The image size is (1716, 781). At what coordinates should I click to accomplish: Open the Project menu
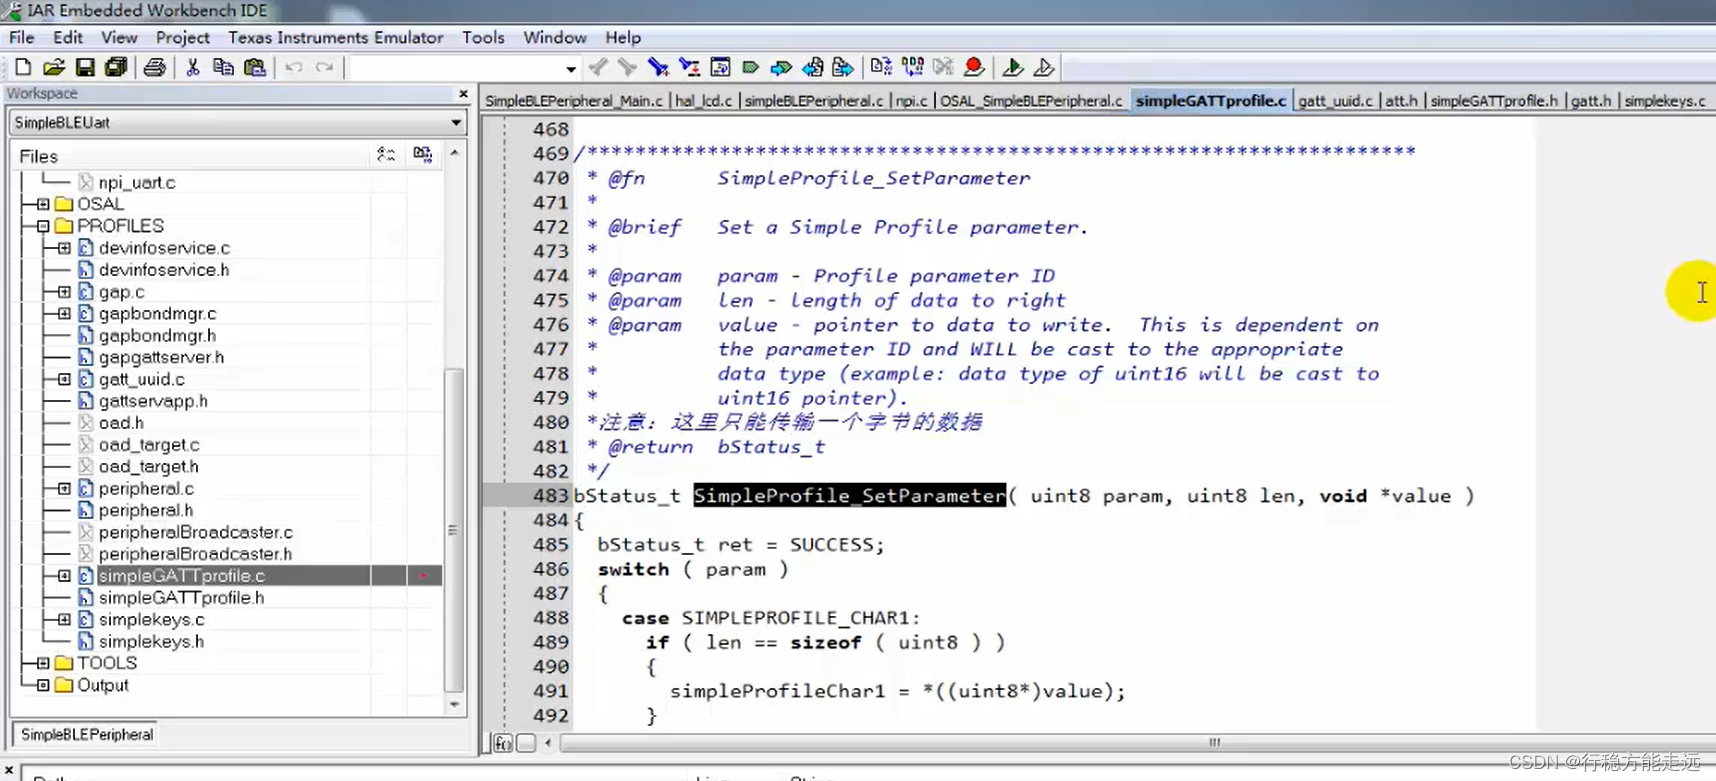pyautogui.click(x=182, y=37)
